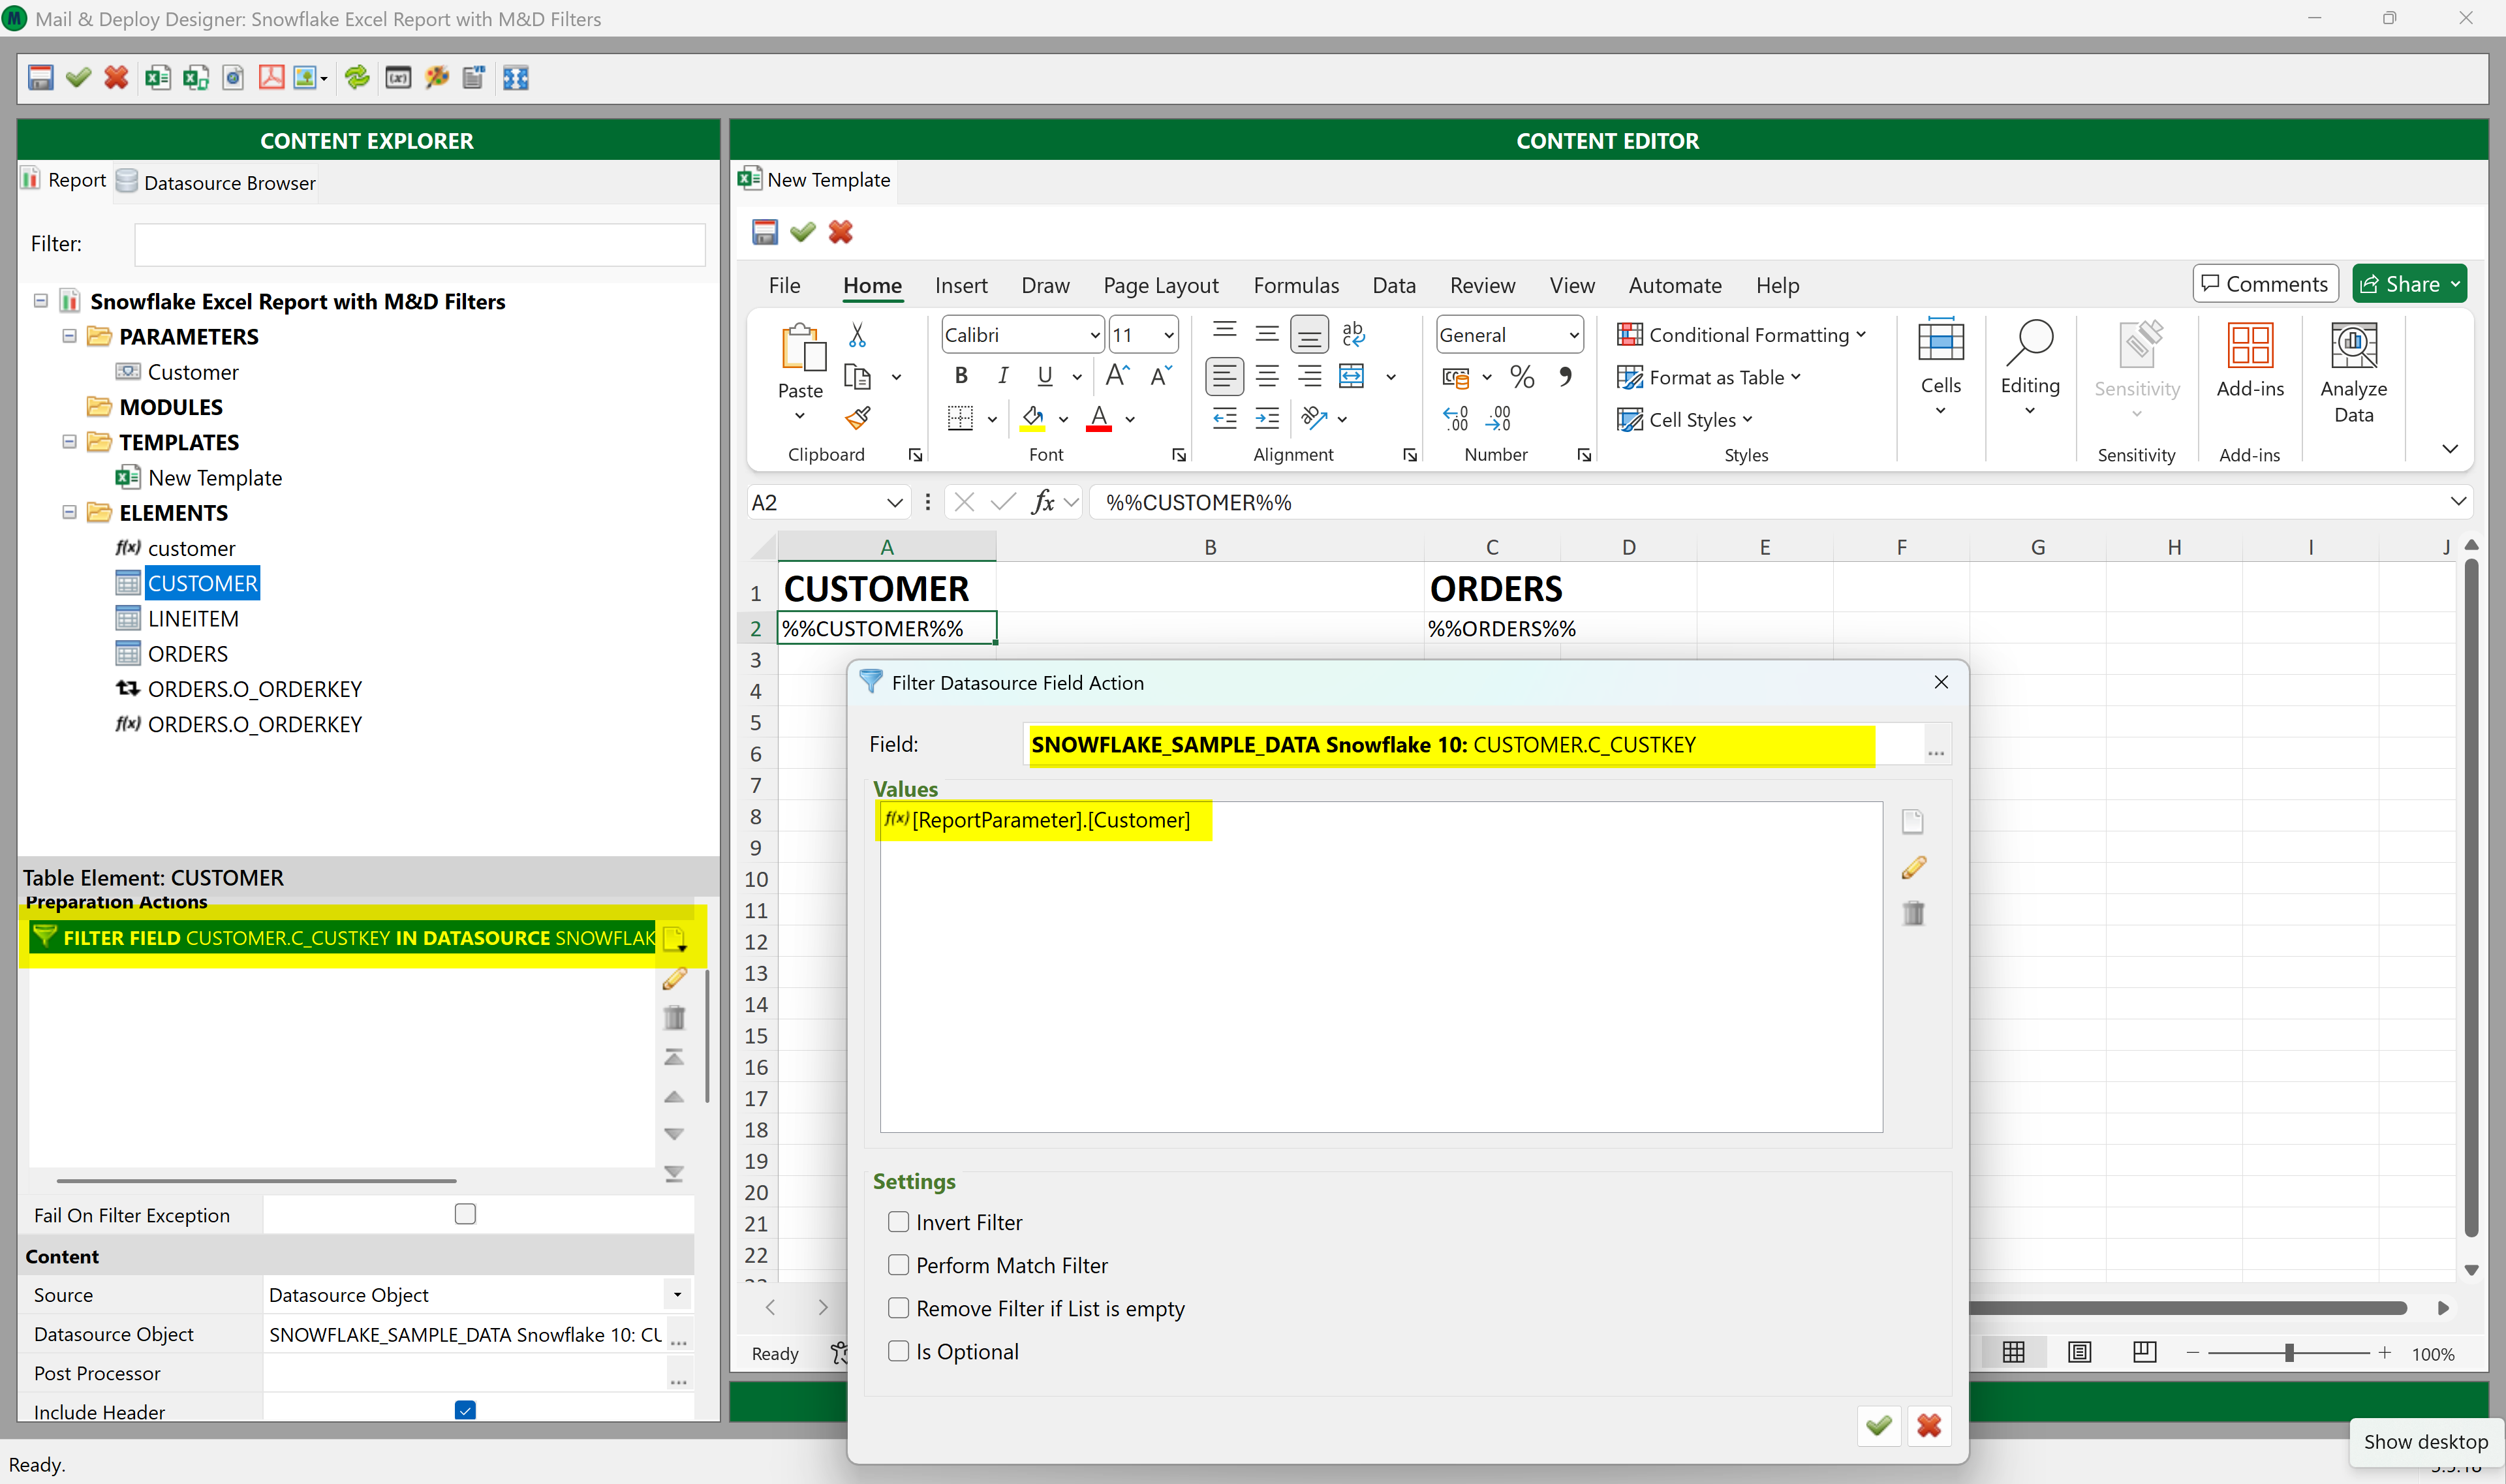Open the font size dropdown

click(x=1169, y=335)
